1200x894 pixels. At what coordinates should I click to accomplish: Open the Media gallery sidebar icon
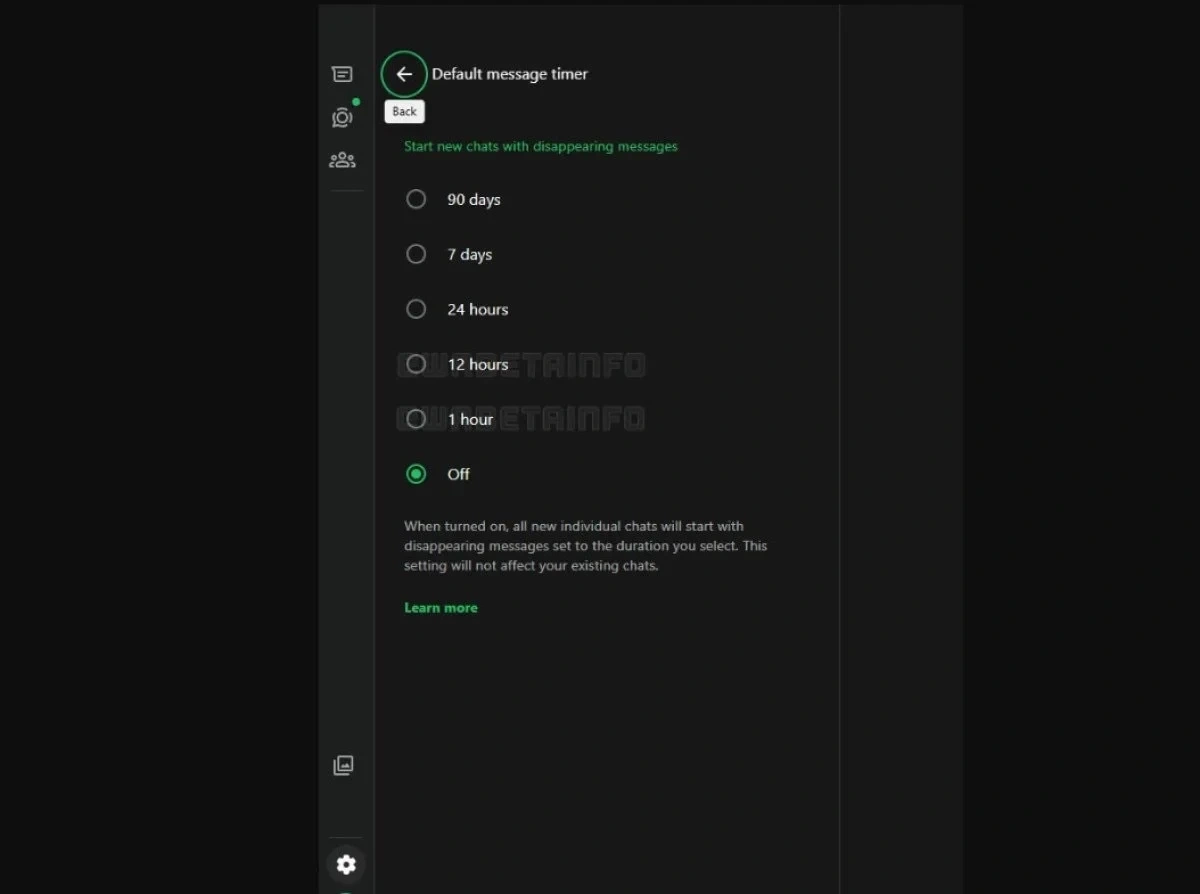tap(343, 765)
